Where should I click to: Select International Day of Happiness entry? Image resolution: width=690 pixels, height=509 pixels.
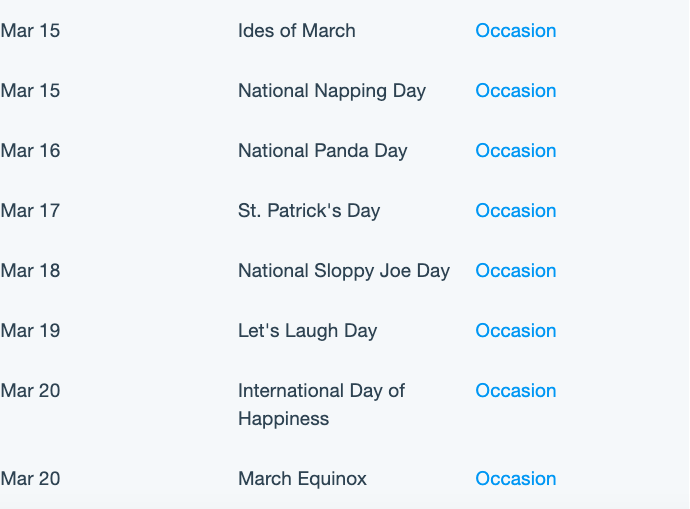[321, 405]
